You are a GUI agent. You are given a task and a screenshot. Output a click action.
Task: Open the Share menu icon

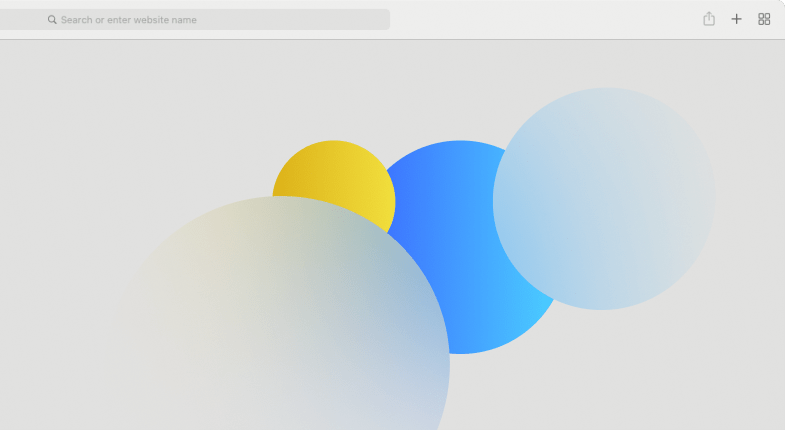708,19
